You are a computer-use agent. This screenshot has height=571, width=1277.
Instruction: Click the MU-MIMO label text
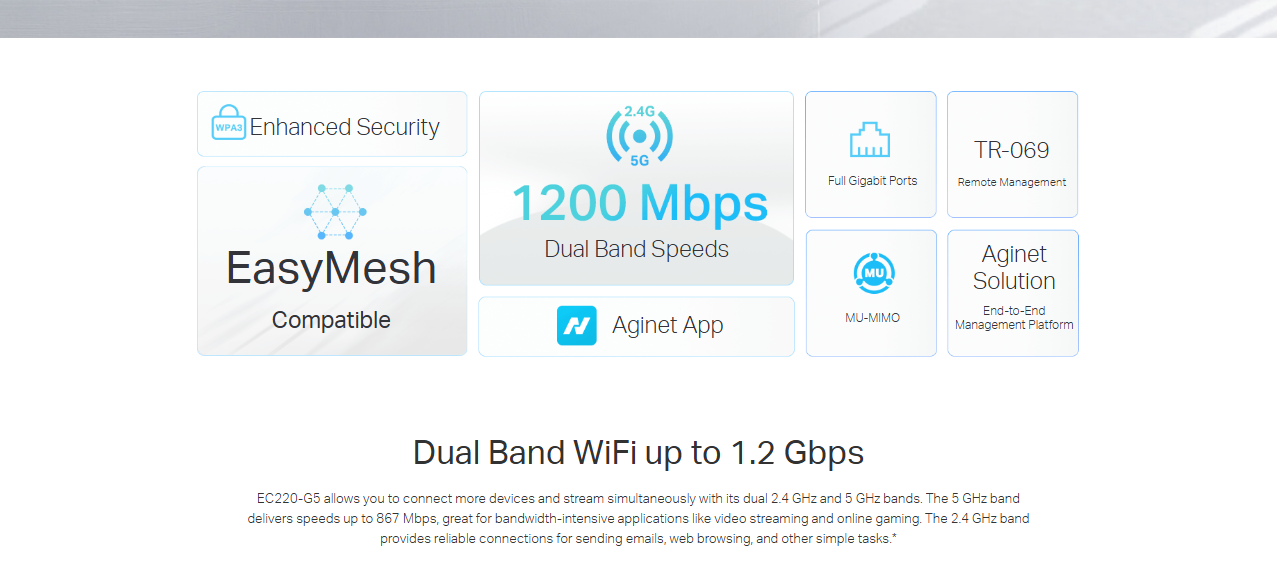click(x=872, y=318)
